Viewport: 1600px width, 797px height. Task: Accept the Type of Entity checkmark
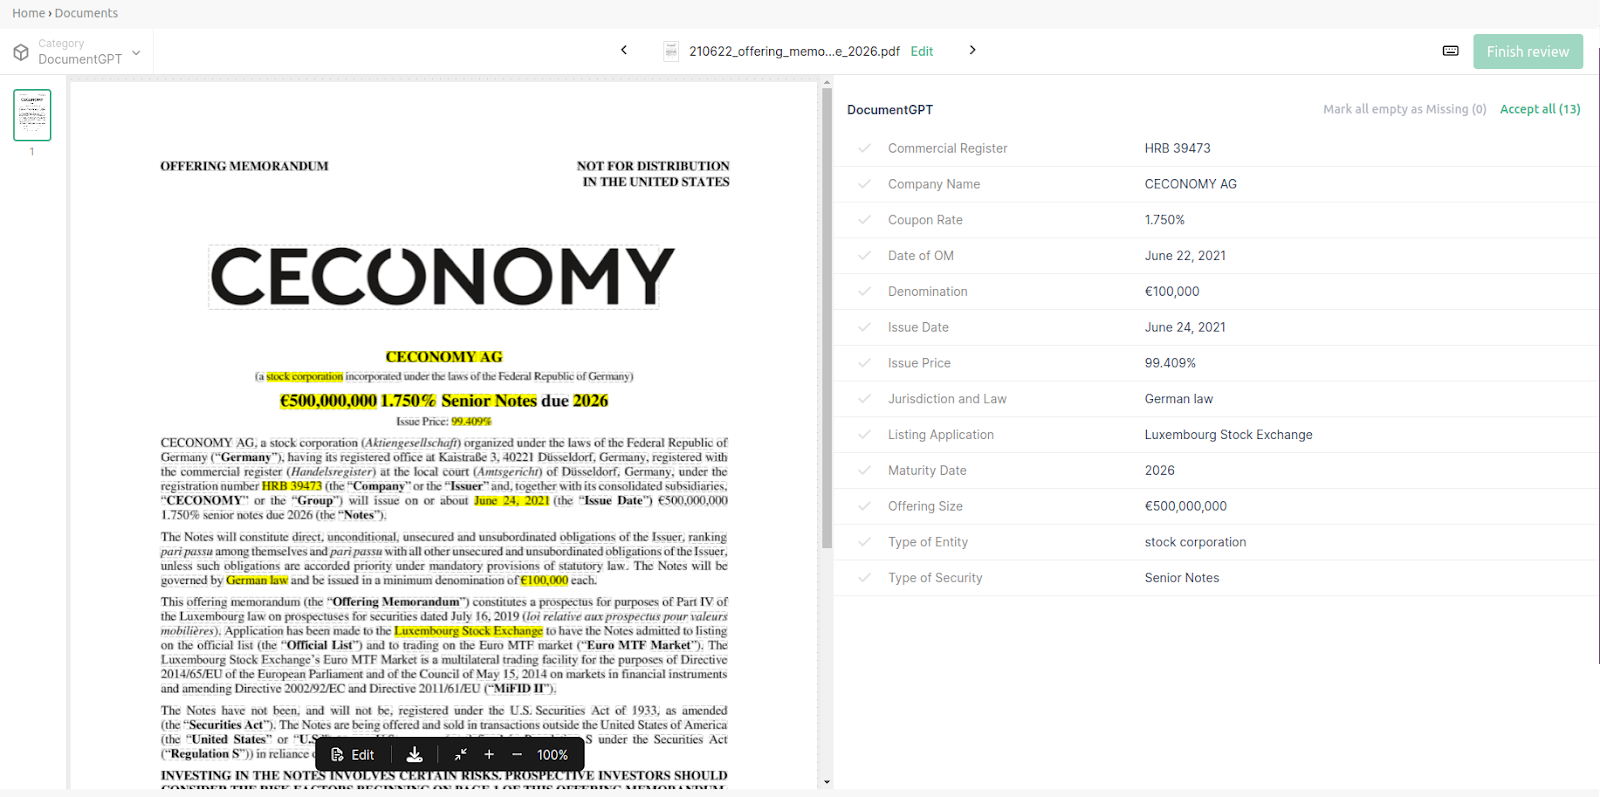864,542
